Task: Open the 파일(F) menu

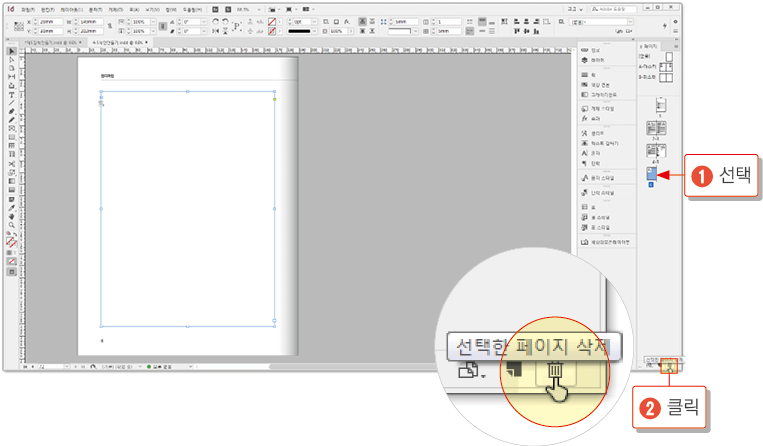Action: (x=28, y=9)
